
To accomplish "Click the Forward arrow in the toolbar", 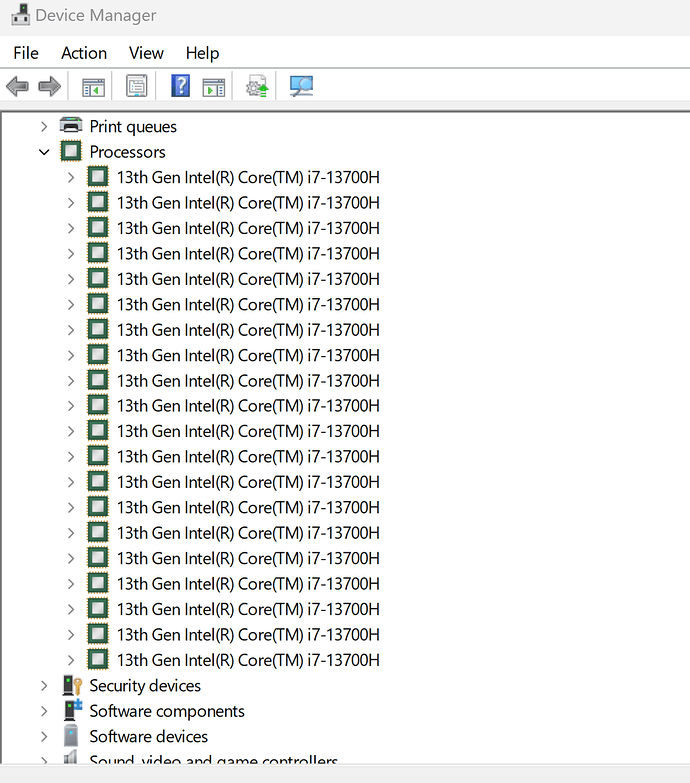I will [49, 87].
